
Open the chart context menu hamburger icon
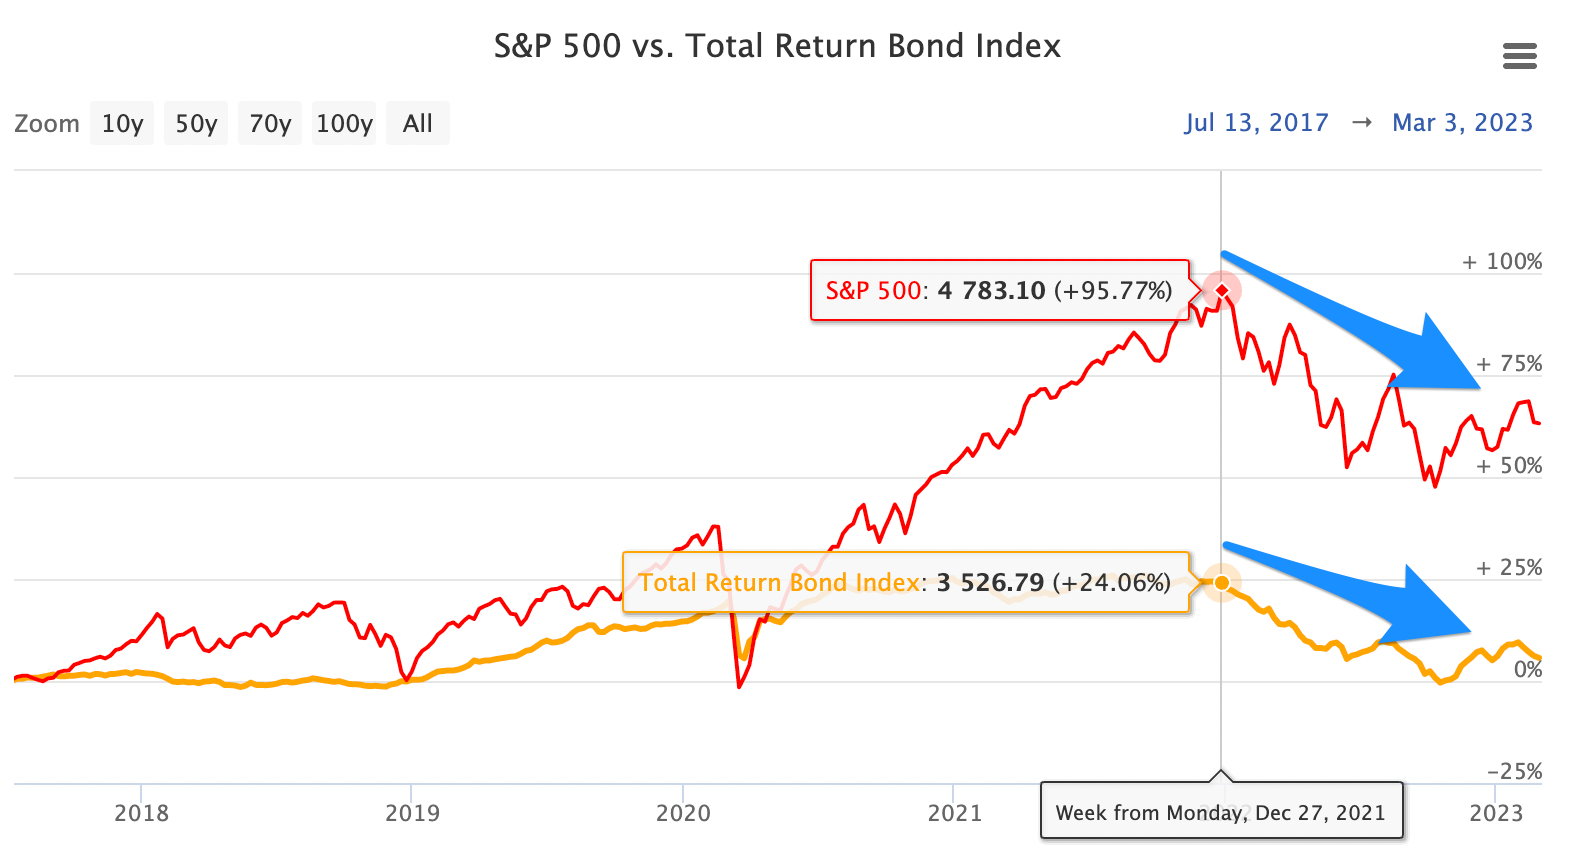[1519, 56]
